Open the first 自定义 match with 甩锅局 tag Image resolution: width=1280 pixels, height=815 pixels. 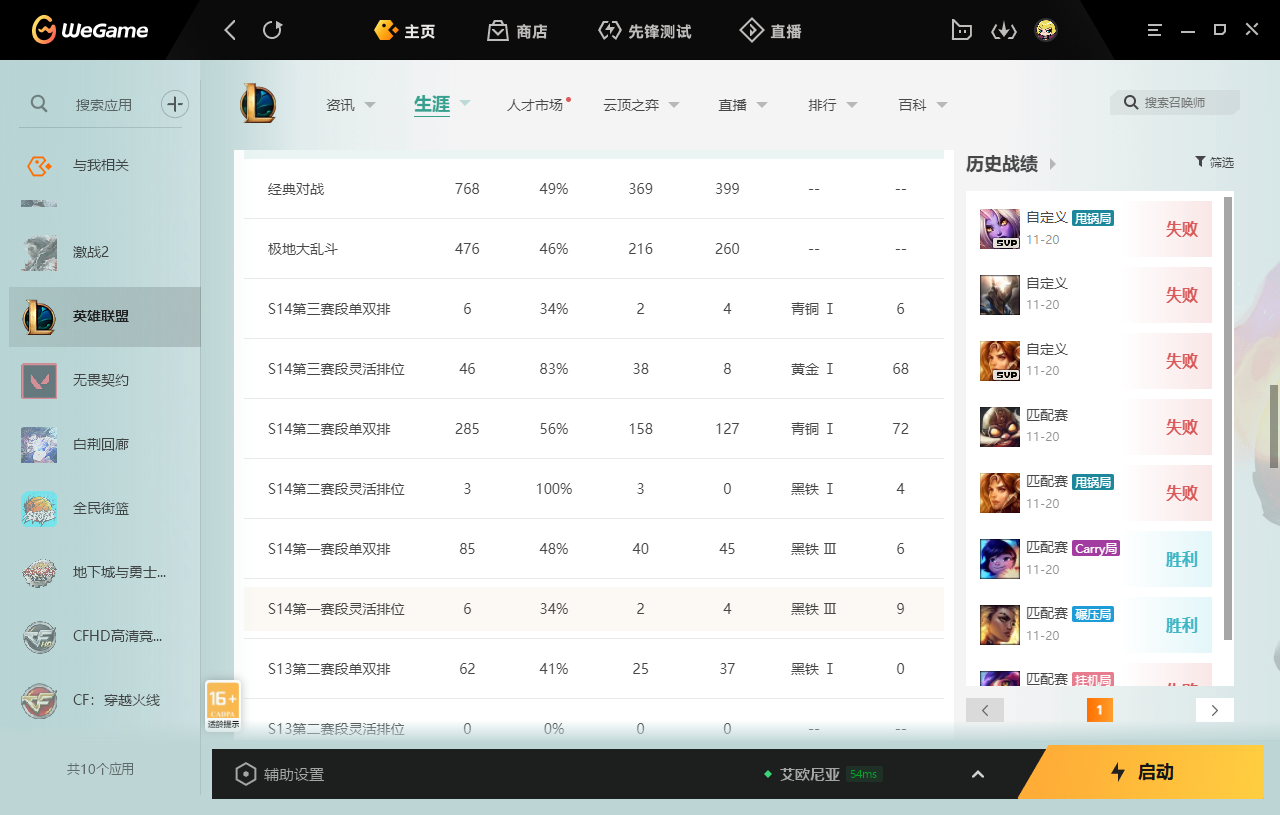pos(1096,229)
